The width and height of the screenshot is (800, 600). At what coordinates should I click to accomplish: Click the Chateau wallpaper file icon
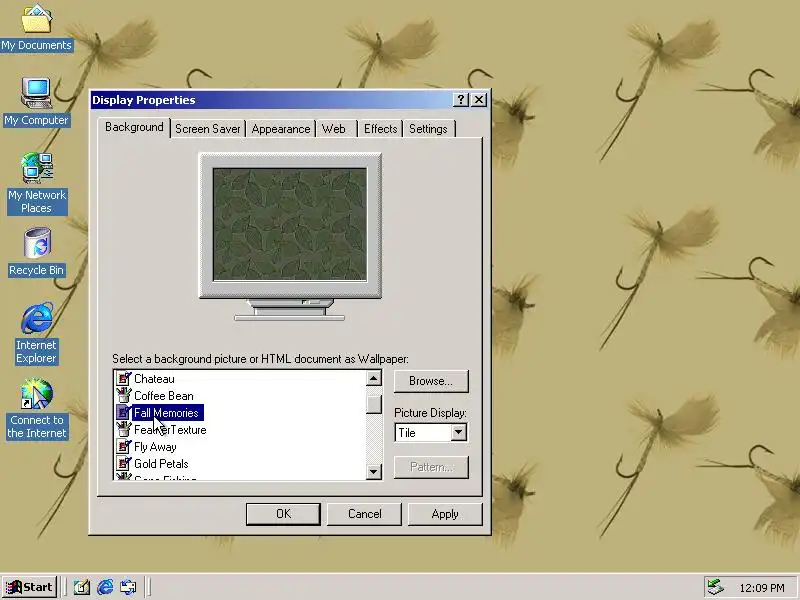(123, 379)
